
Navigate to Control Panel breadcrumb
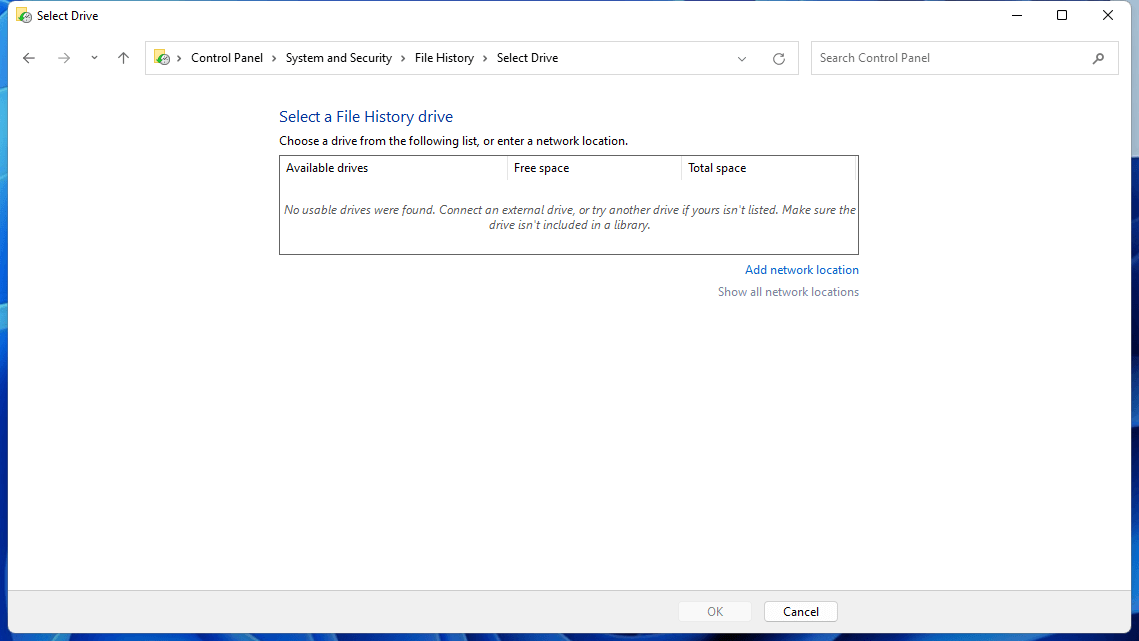tap(227, 58)
